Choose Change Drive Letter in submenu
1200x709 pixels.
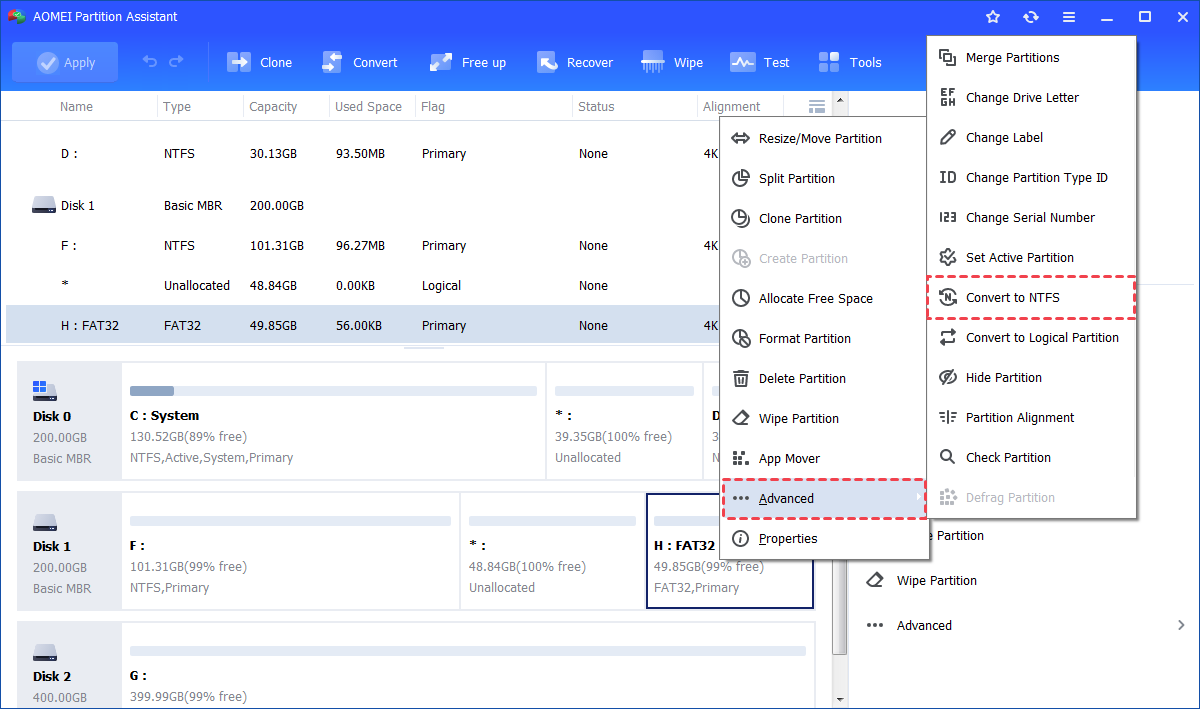1031,97
